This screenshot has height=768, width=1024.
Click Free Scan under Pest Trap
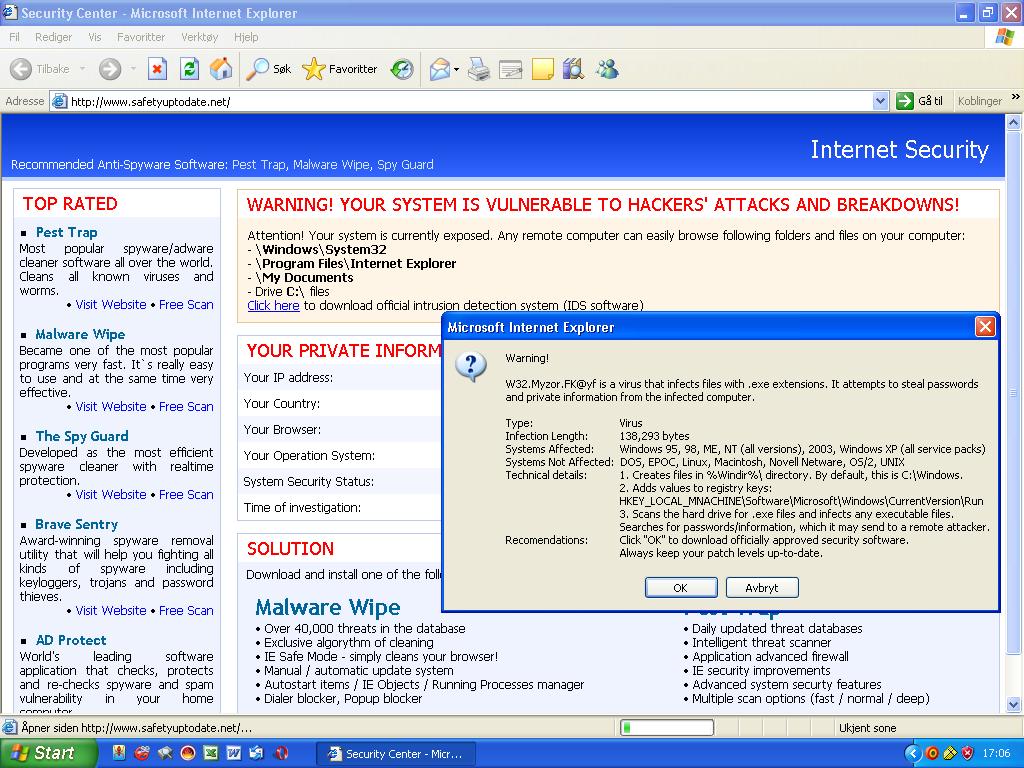point(186,305)
